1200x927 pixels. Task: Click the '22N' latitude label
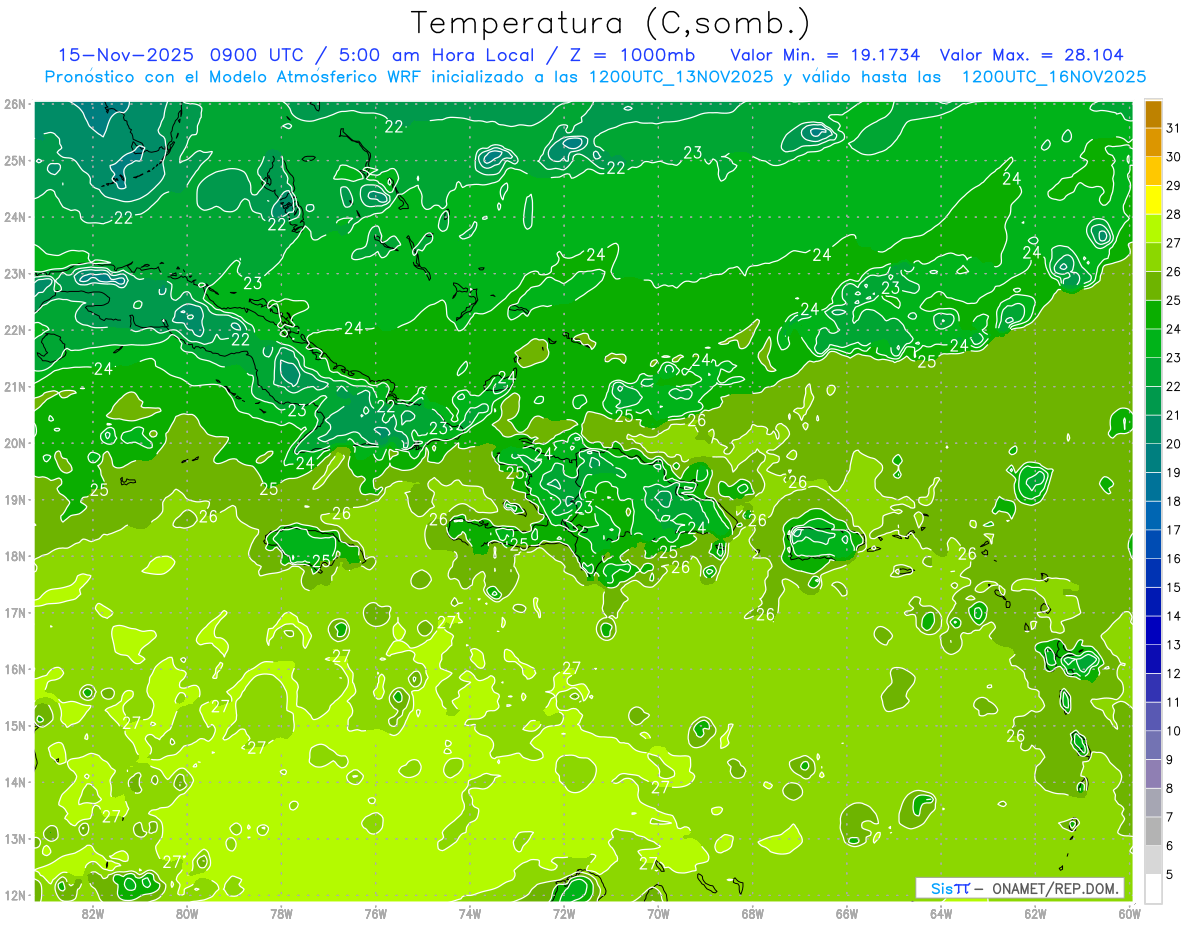click(15, 330)
